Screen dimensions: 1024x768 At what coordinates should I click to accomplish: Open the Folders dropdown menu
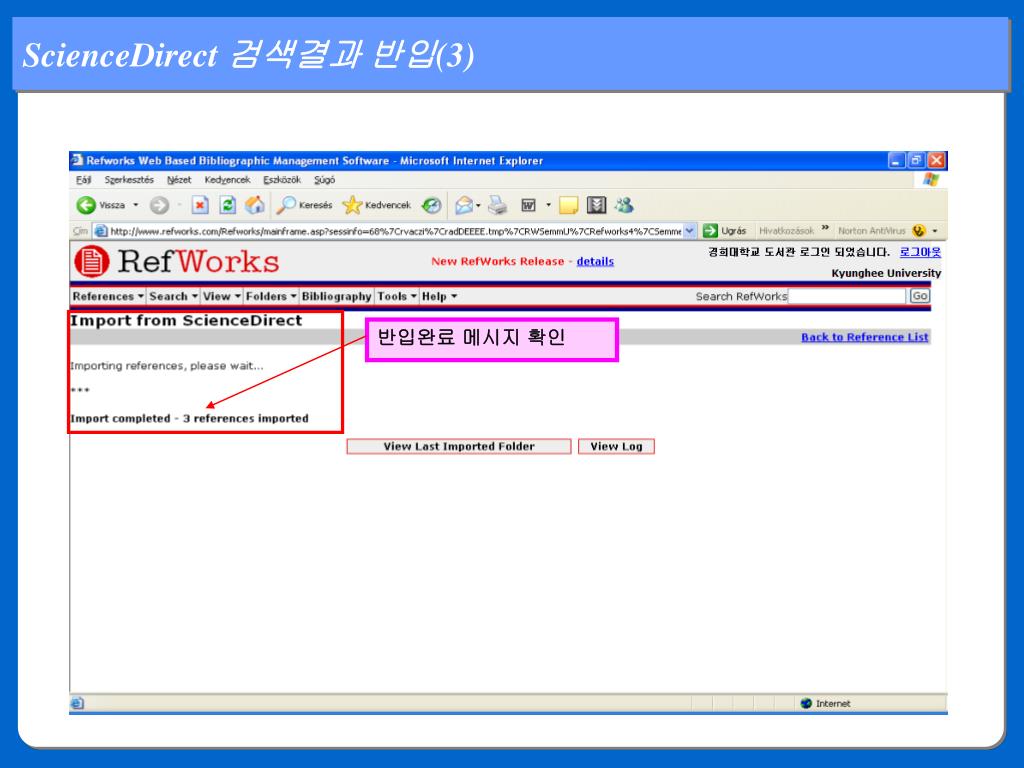coord(271,296)
